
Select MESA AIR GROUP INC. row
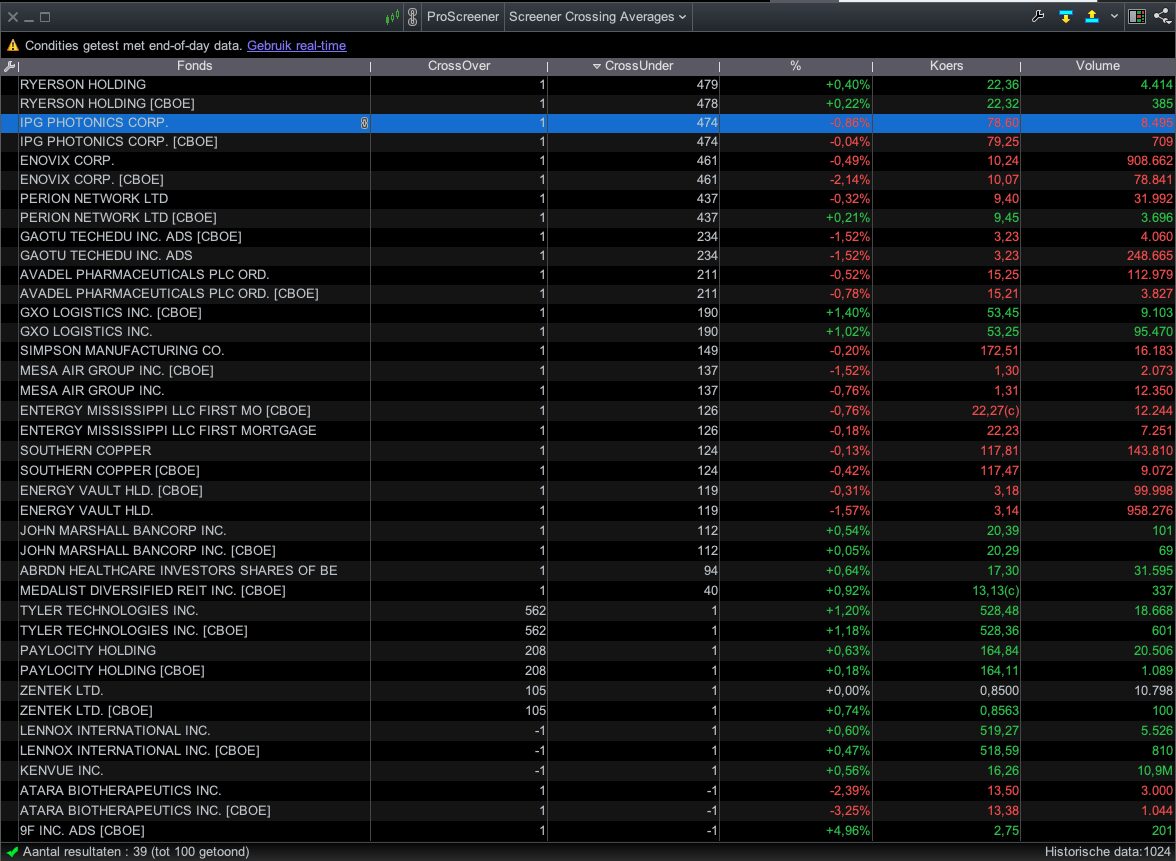point(588,391)
